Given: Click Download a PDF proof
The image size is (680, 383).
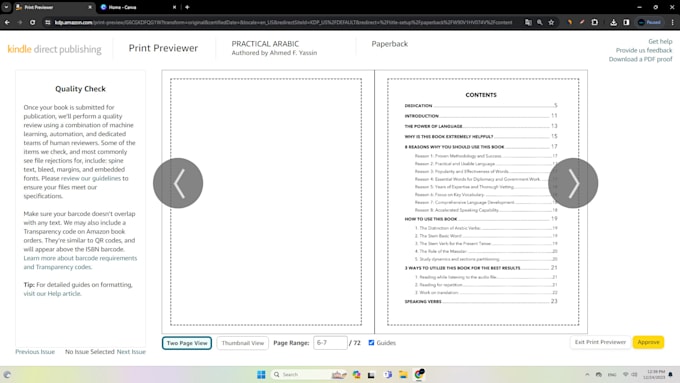Looking at the screenshot, I should click(640, 59).
